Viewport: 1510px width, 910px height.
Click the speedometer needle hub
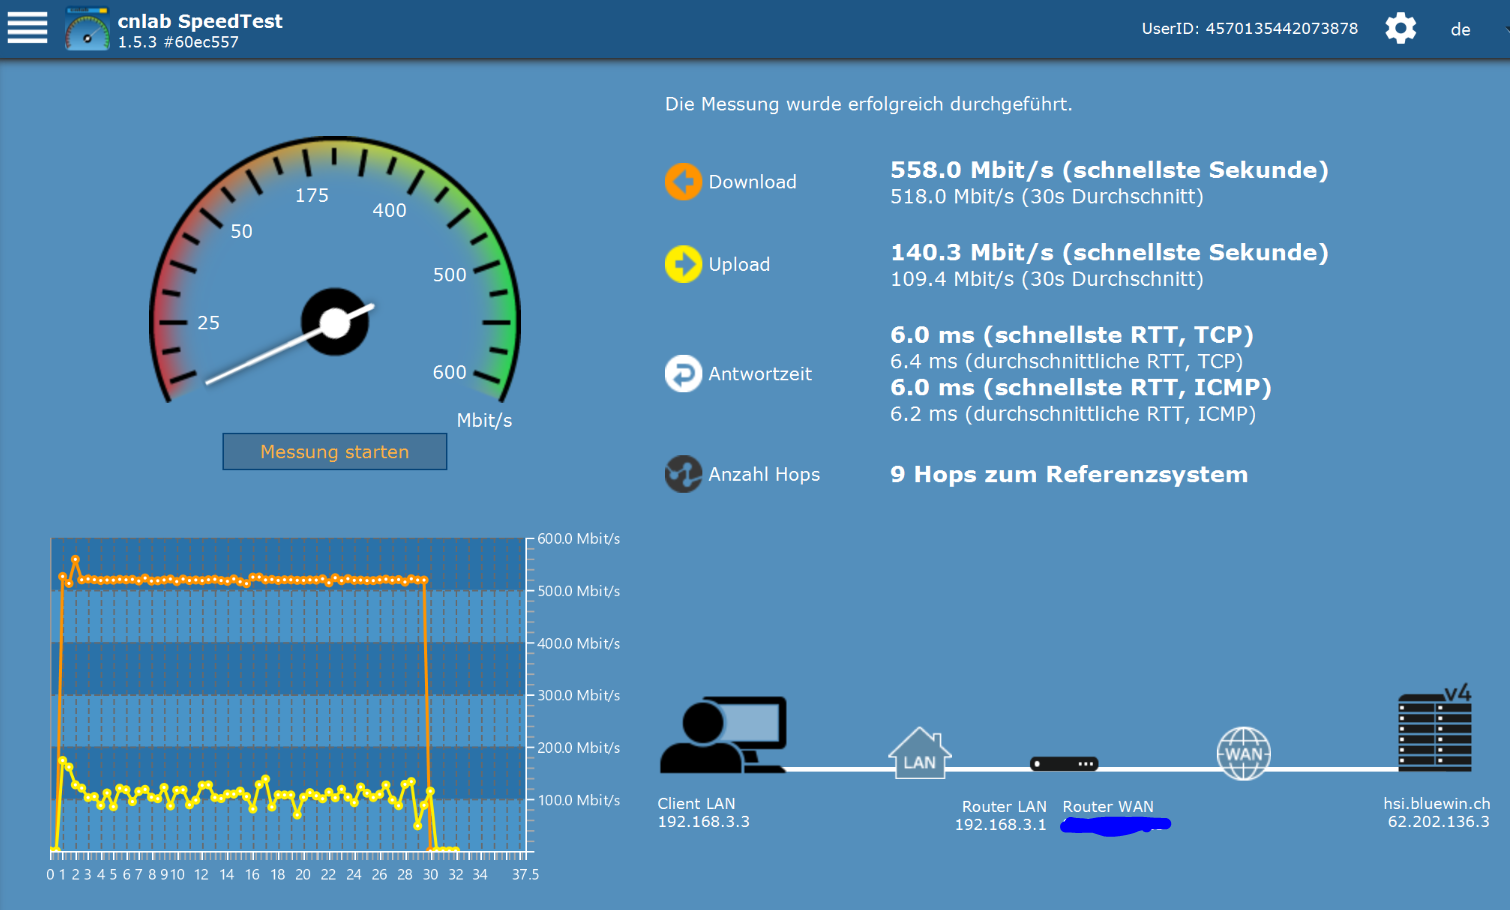coord(335,322)
